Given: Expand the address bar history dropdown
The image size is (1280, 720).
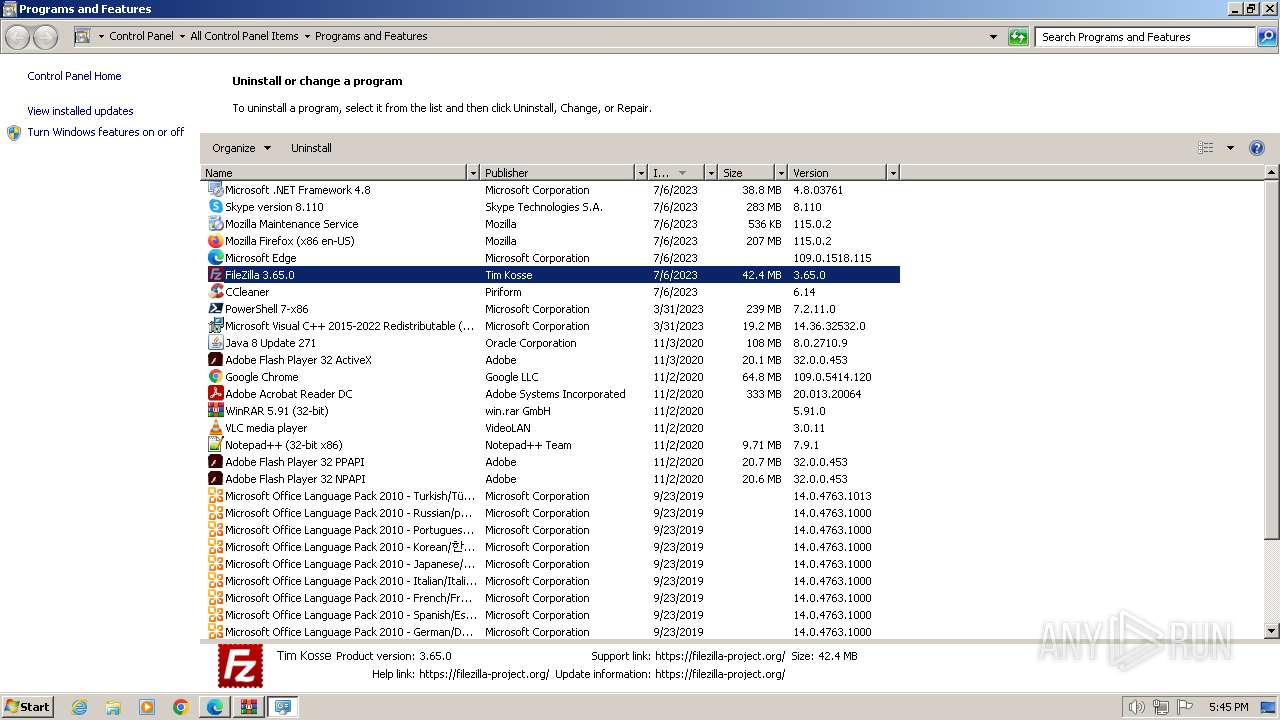Looking at the screenshot, I should [x=993, y=37].
